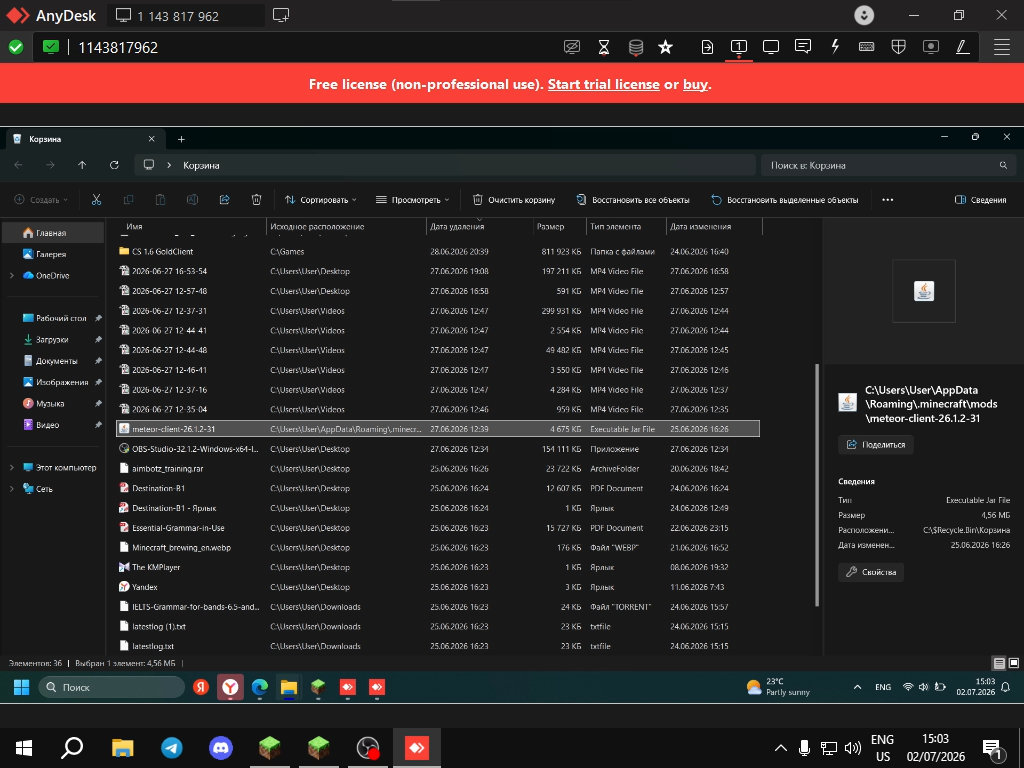Open Загрузки in navigation pane
The width and height of the screenshot is (1024, 768).
53,340
